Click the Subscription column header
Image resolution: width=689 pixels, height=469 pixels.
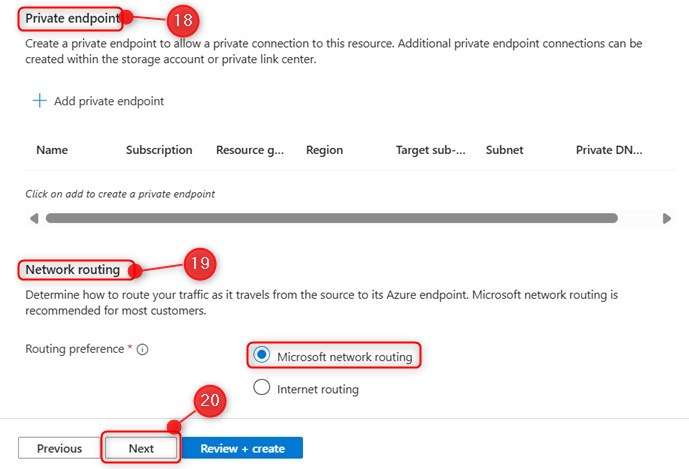(159, 150)
